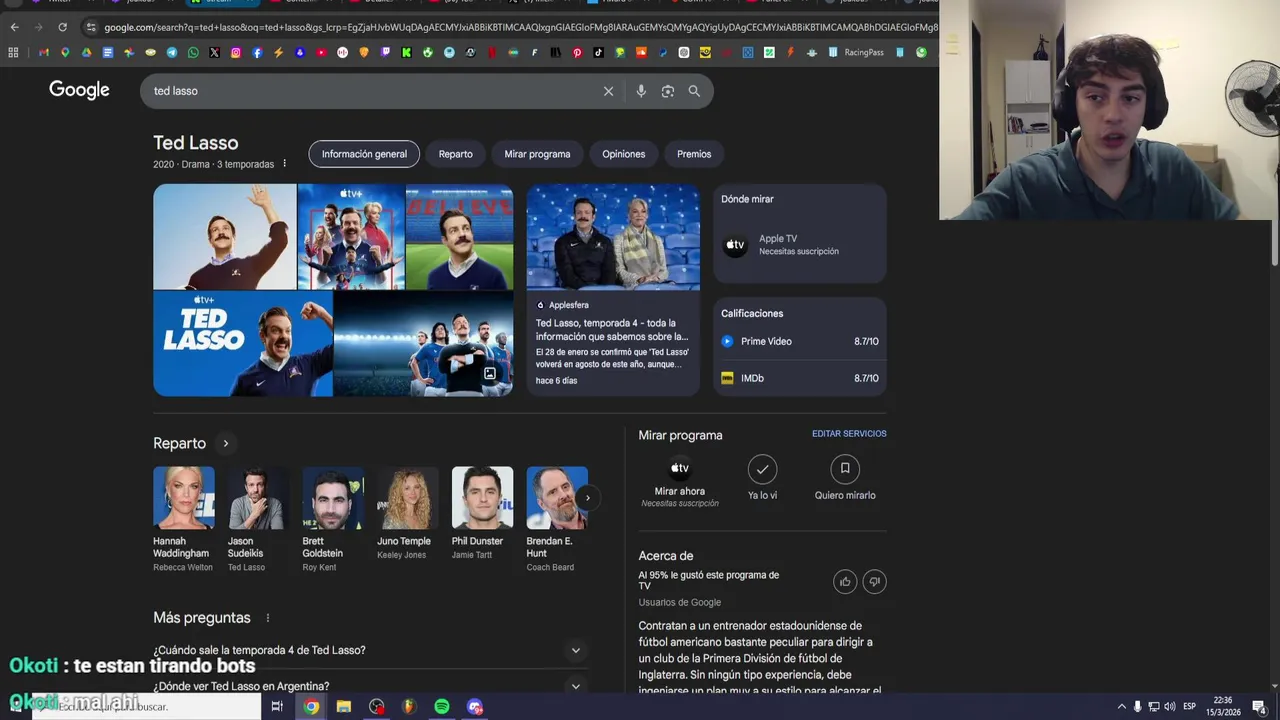Screen dimensions: 1280x720
Task: Open the Kick bookmark icon
Action: click(x=406, y=52)
